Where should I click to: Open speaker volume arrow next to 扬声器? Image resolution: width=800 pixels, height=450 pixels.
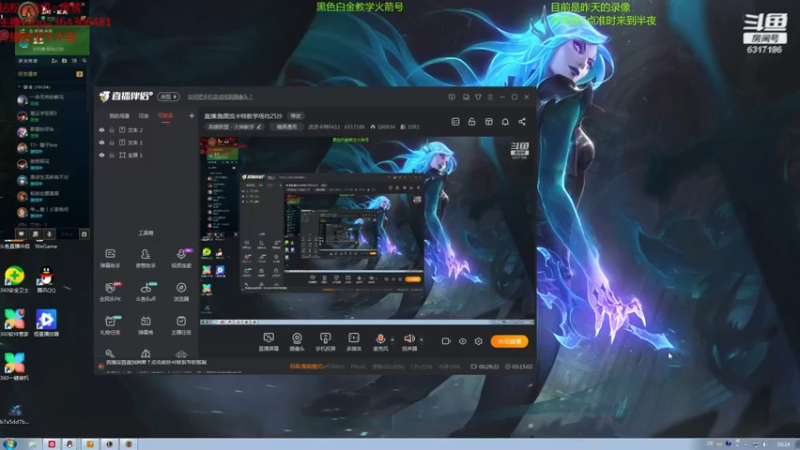coord(421,339)
